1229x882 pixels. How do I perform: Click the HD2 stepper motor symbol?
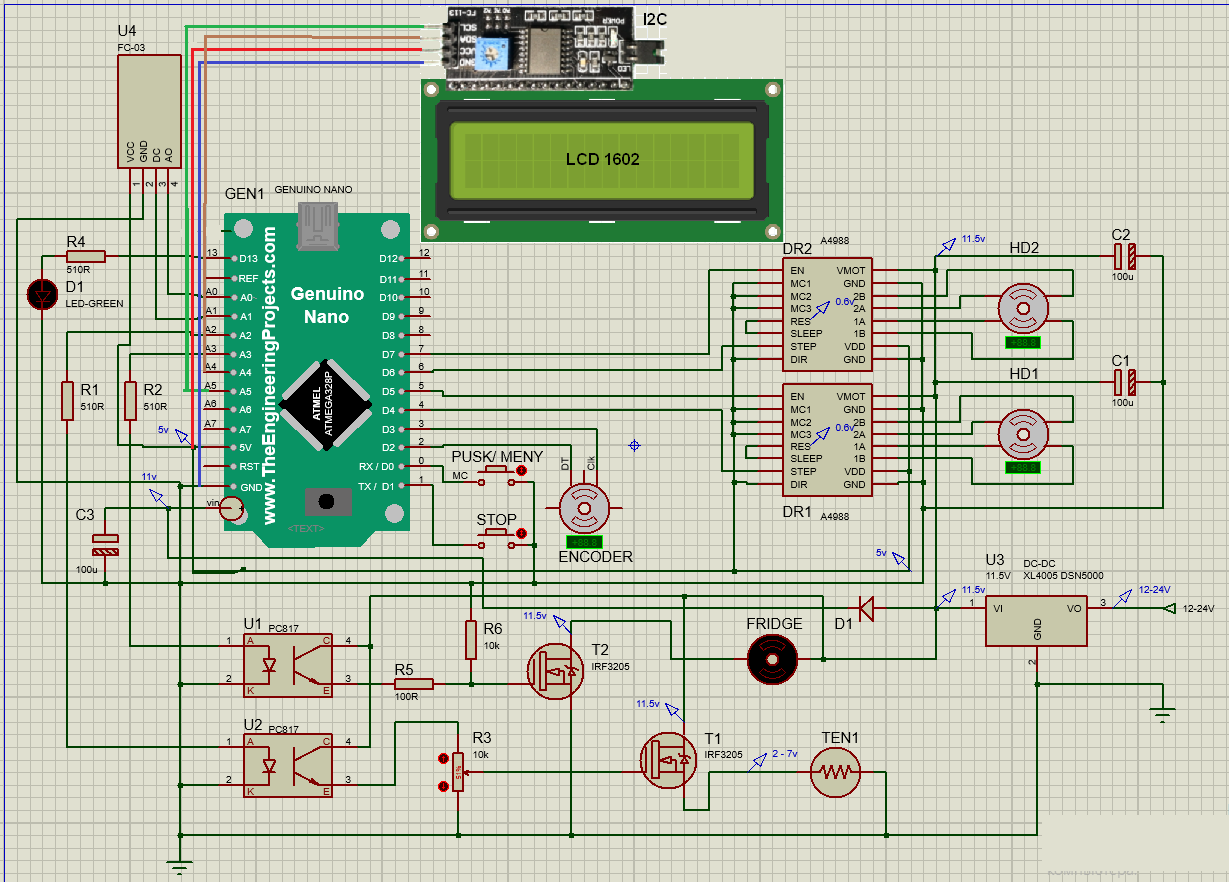point(1023,309)
